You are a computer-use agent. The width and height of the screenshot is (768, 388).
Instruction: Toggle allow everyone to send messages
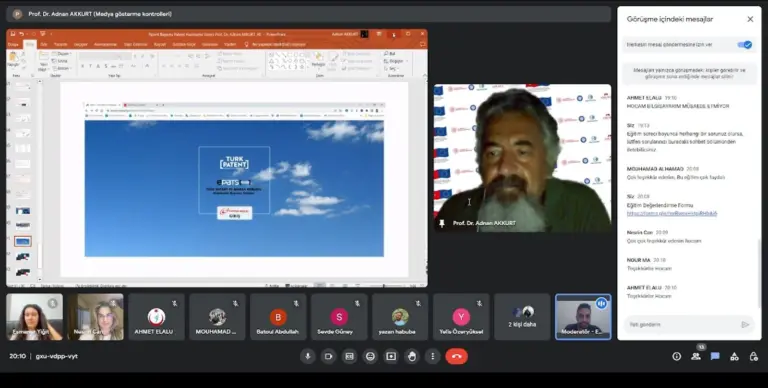point(744,45)
